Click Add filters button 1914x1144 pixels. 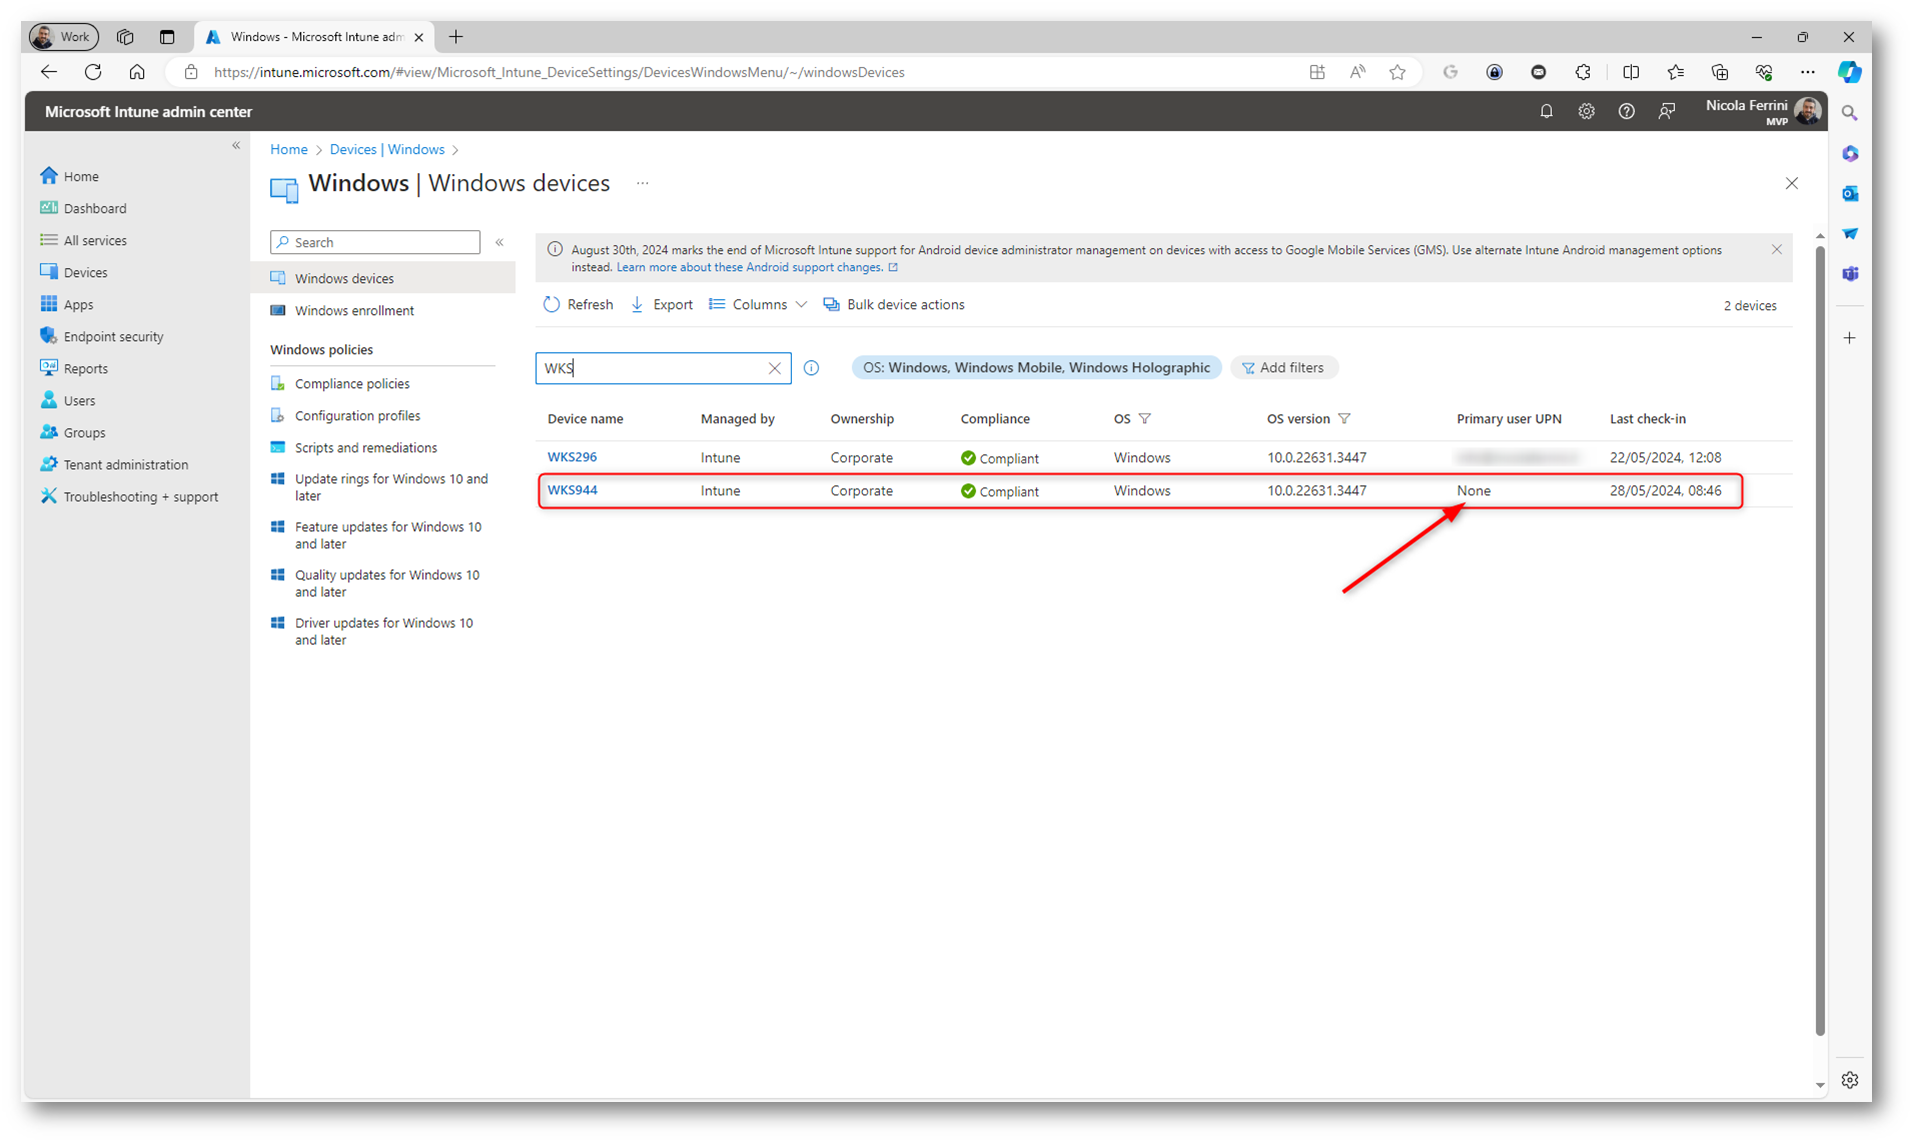pyautogui.click(x=1283, y=368)
